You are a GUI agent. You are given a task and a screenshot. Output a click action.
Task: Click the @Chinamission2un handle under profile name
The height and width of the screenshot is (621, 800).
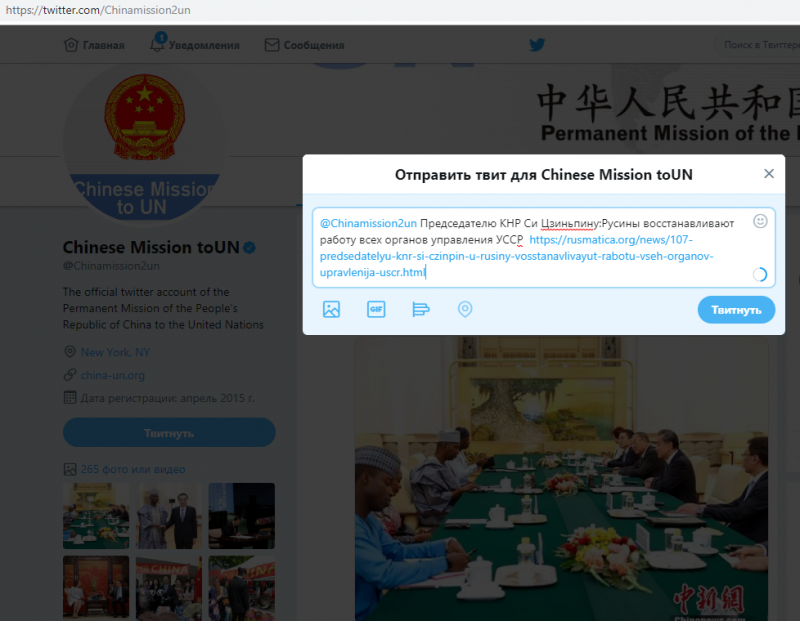[111, 266]
